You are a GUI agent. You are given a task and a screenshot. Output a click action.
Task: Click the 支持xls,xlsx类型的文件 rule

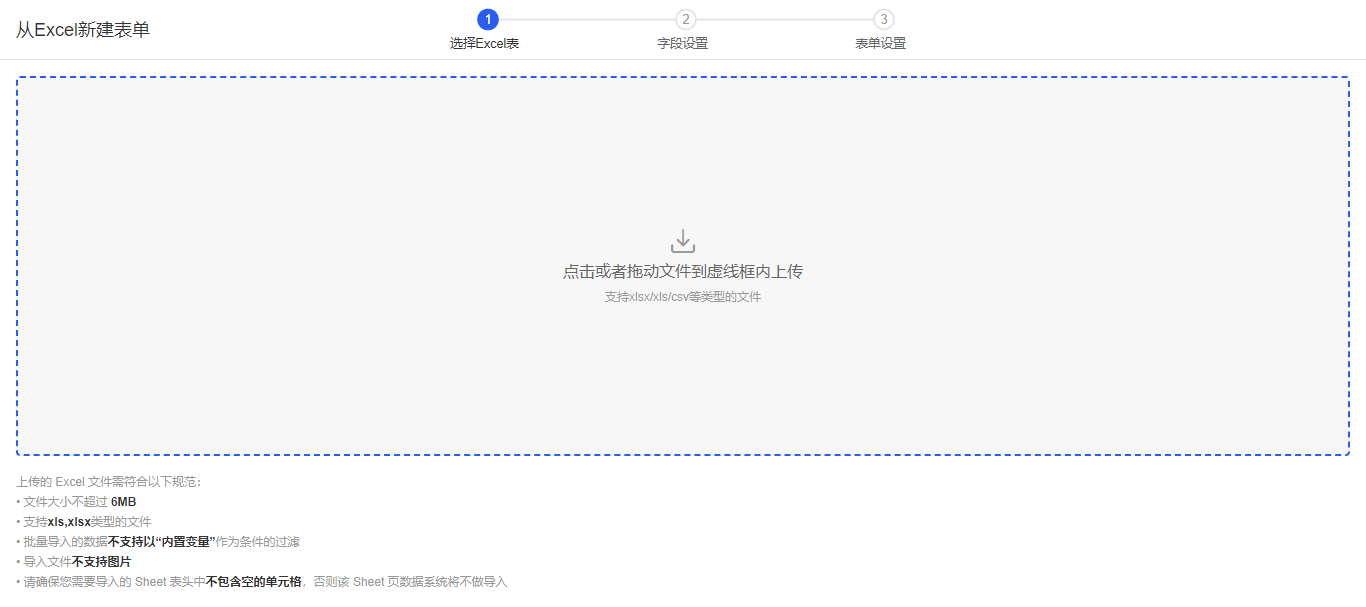point(84,522)
